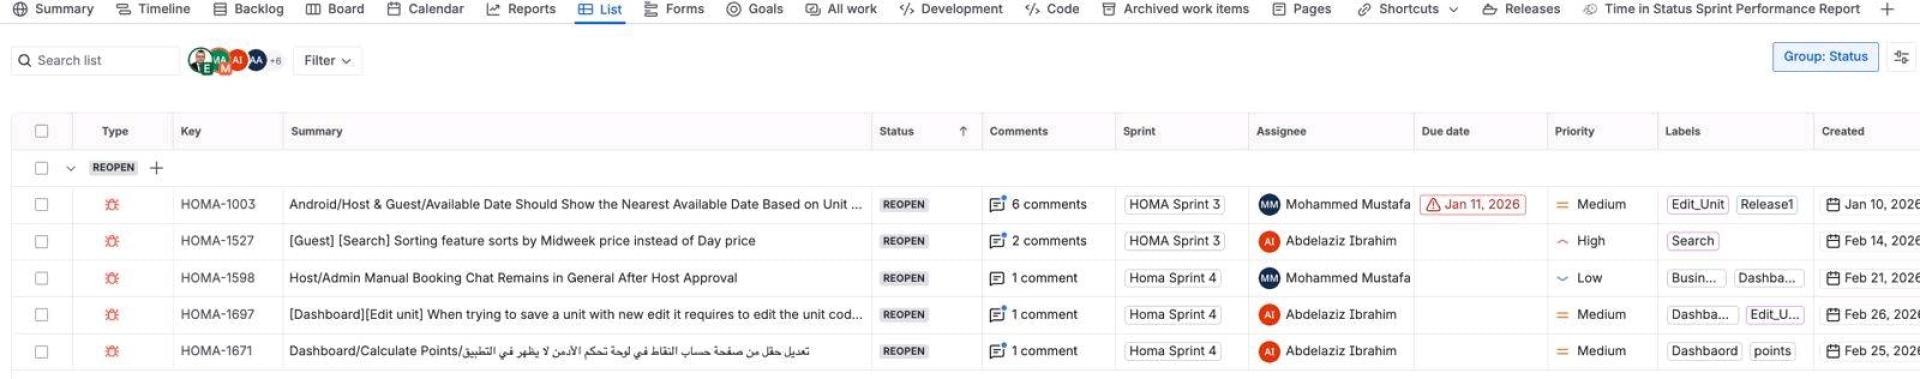Open view settings sliders icon
The height and width of the screenshot is (379, 1920).
[x=1901, y=57]
